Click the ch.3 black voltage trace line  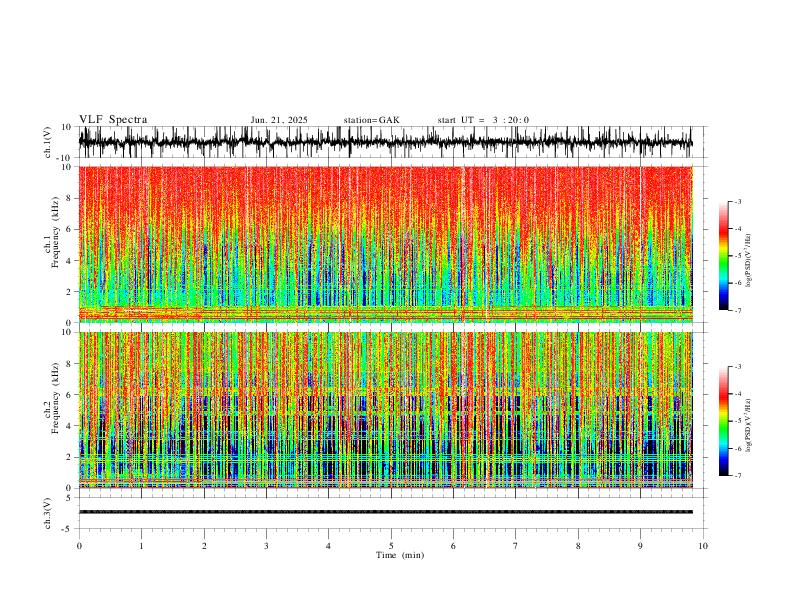[385, 512]
